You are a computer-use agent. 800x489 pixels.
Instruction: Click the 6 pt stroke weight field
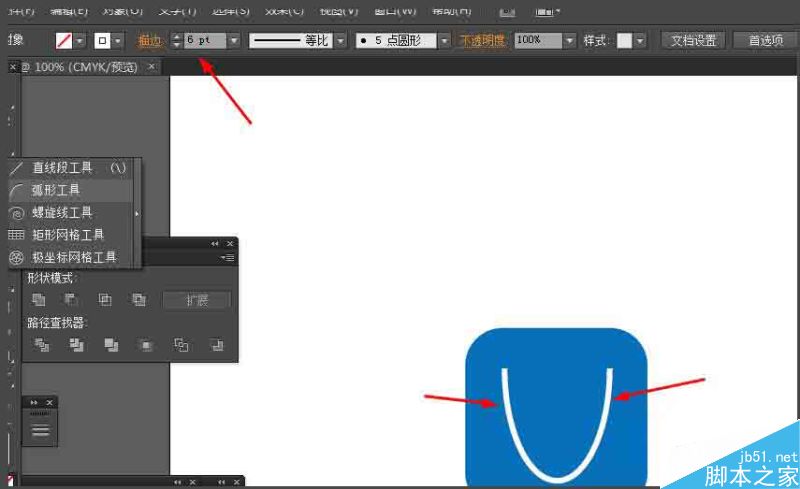(x=205, y=40)
